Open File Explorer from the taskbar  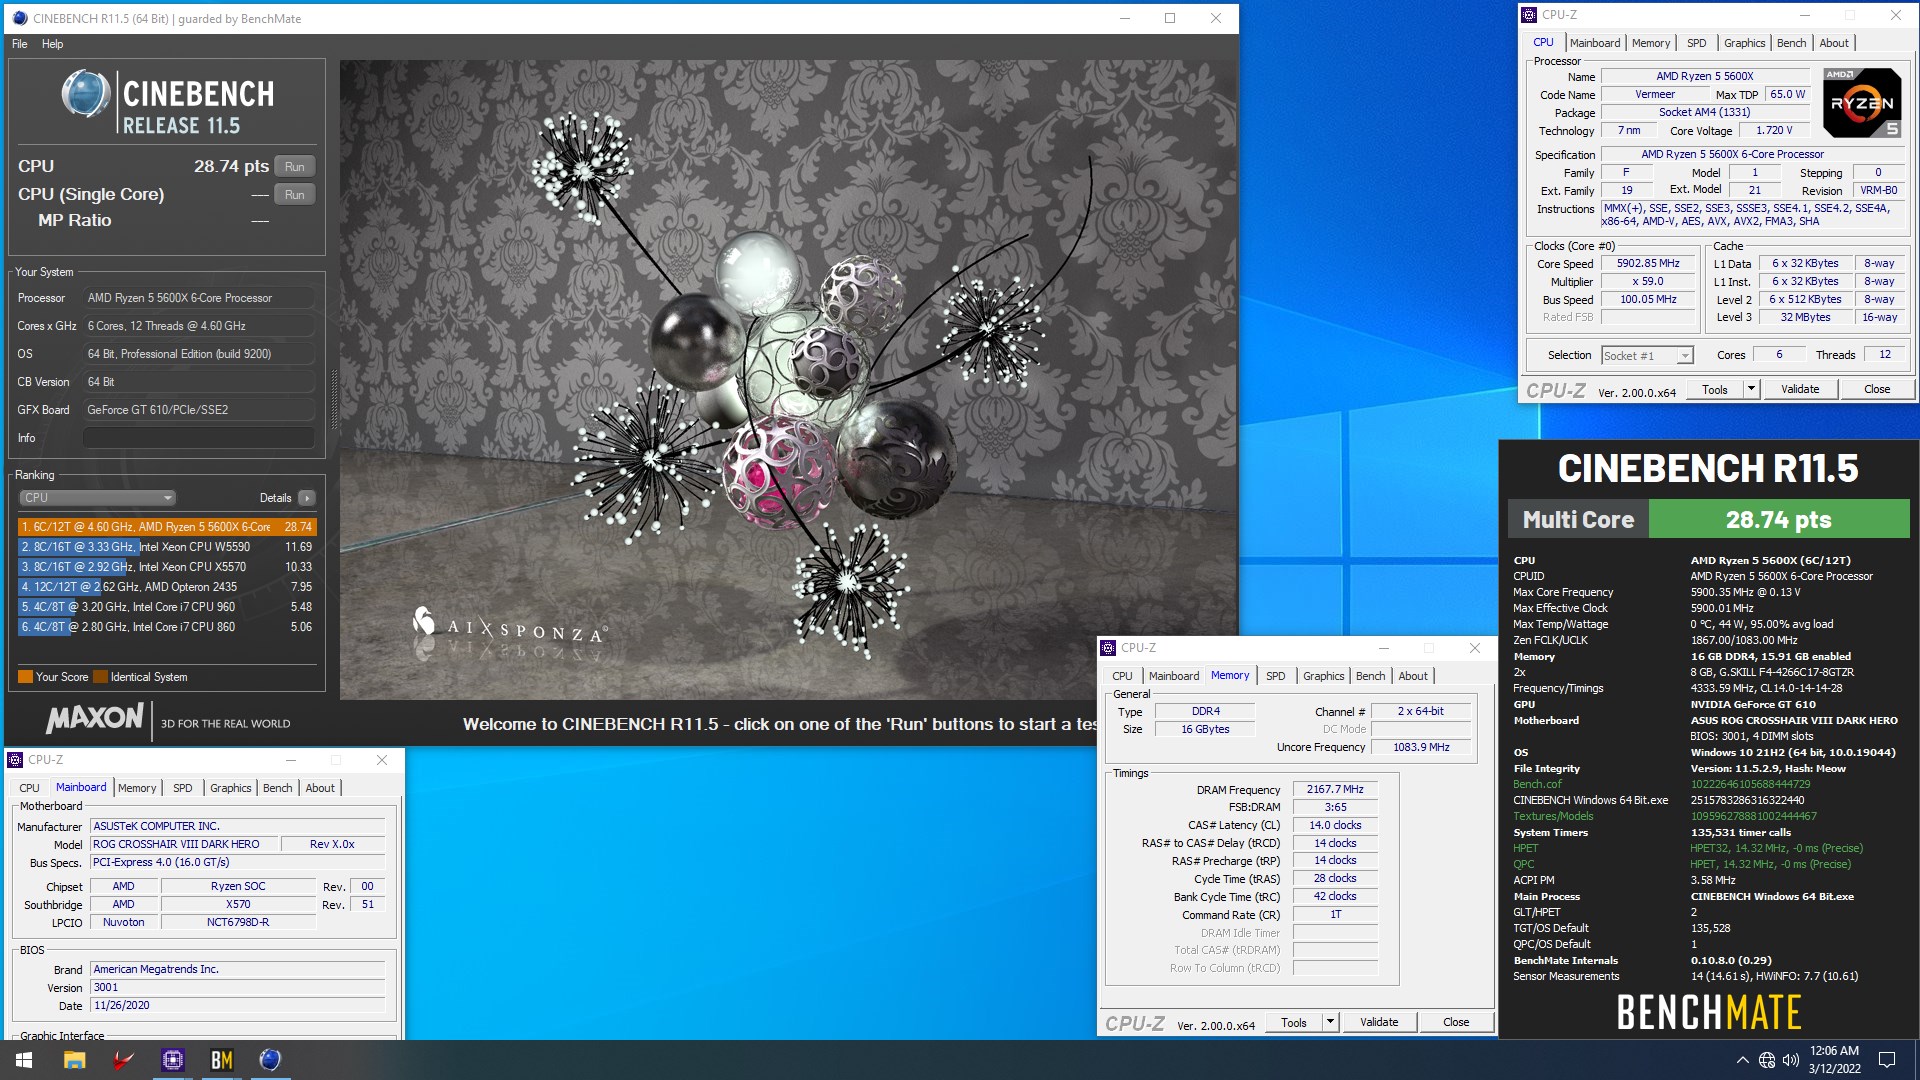[x=74, y=1060]
